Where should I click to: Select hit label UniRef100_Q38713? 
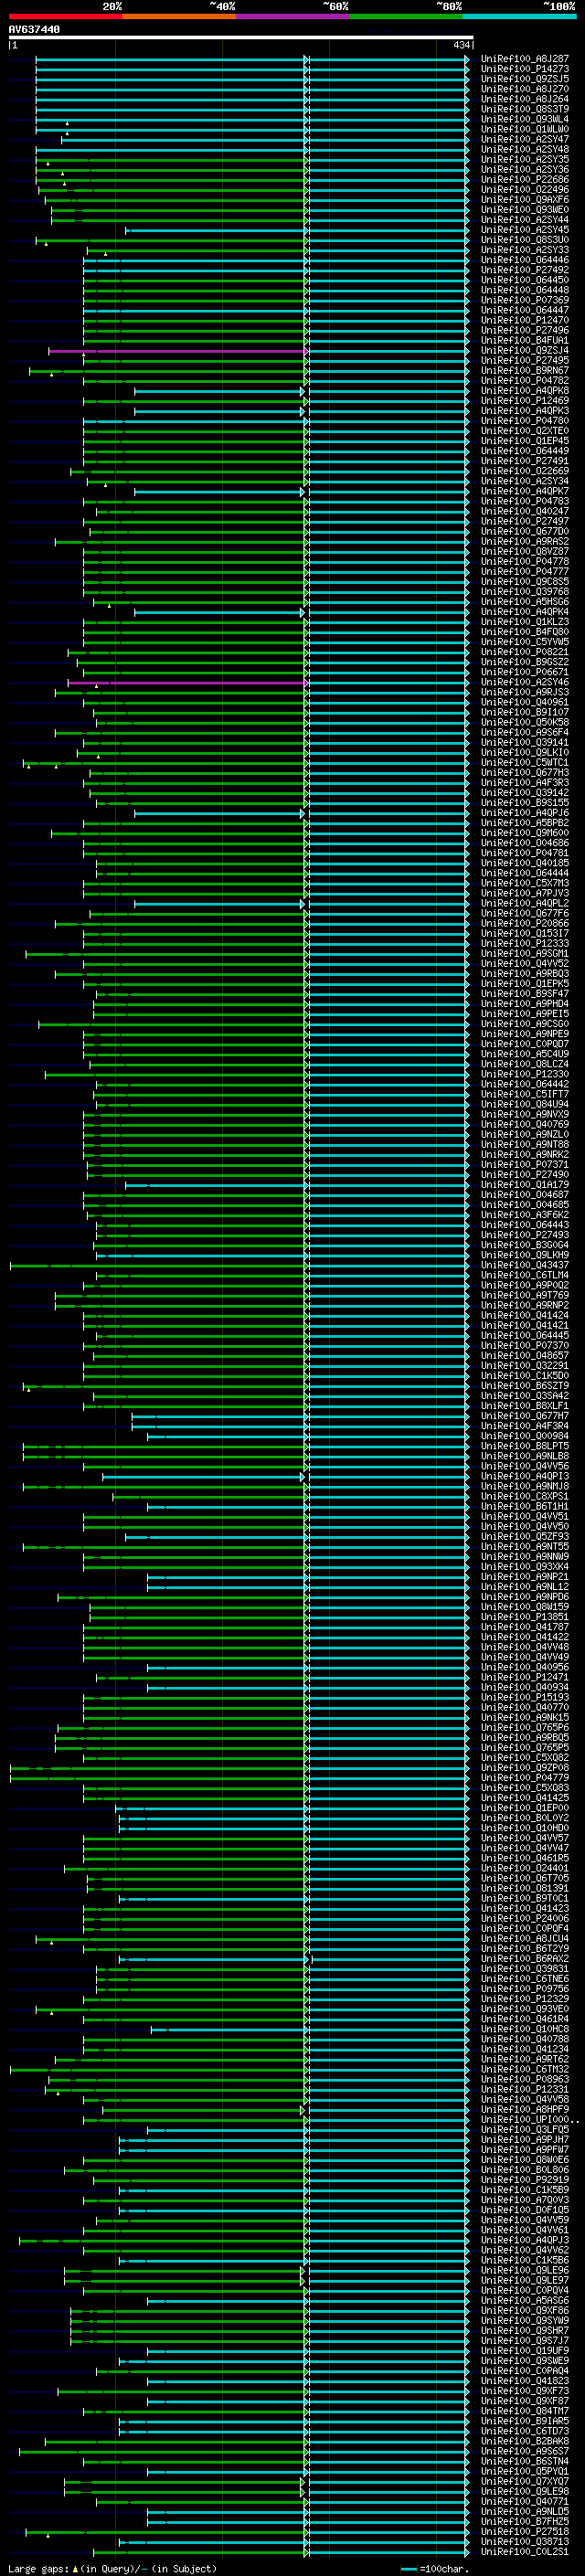click(x=525, y=2542)
